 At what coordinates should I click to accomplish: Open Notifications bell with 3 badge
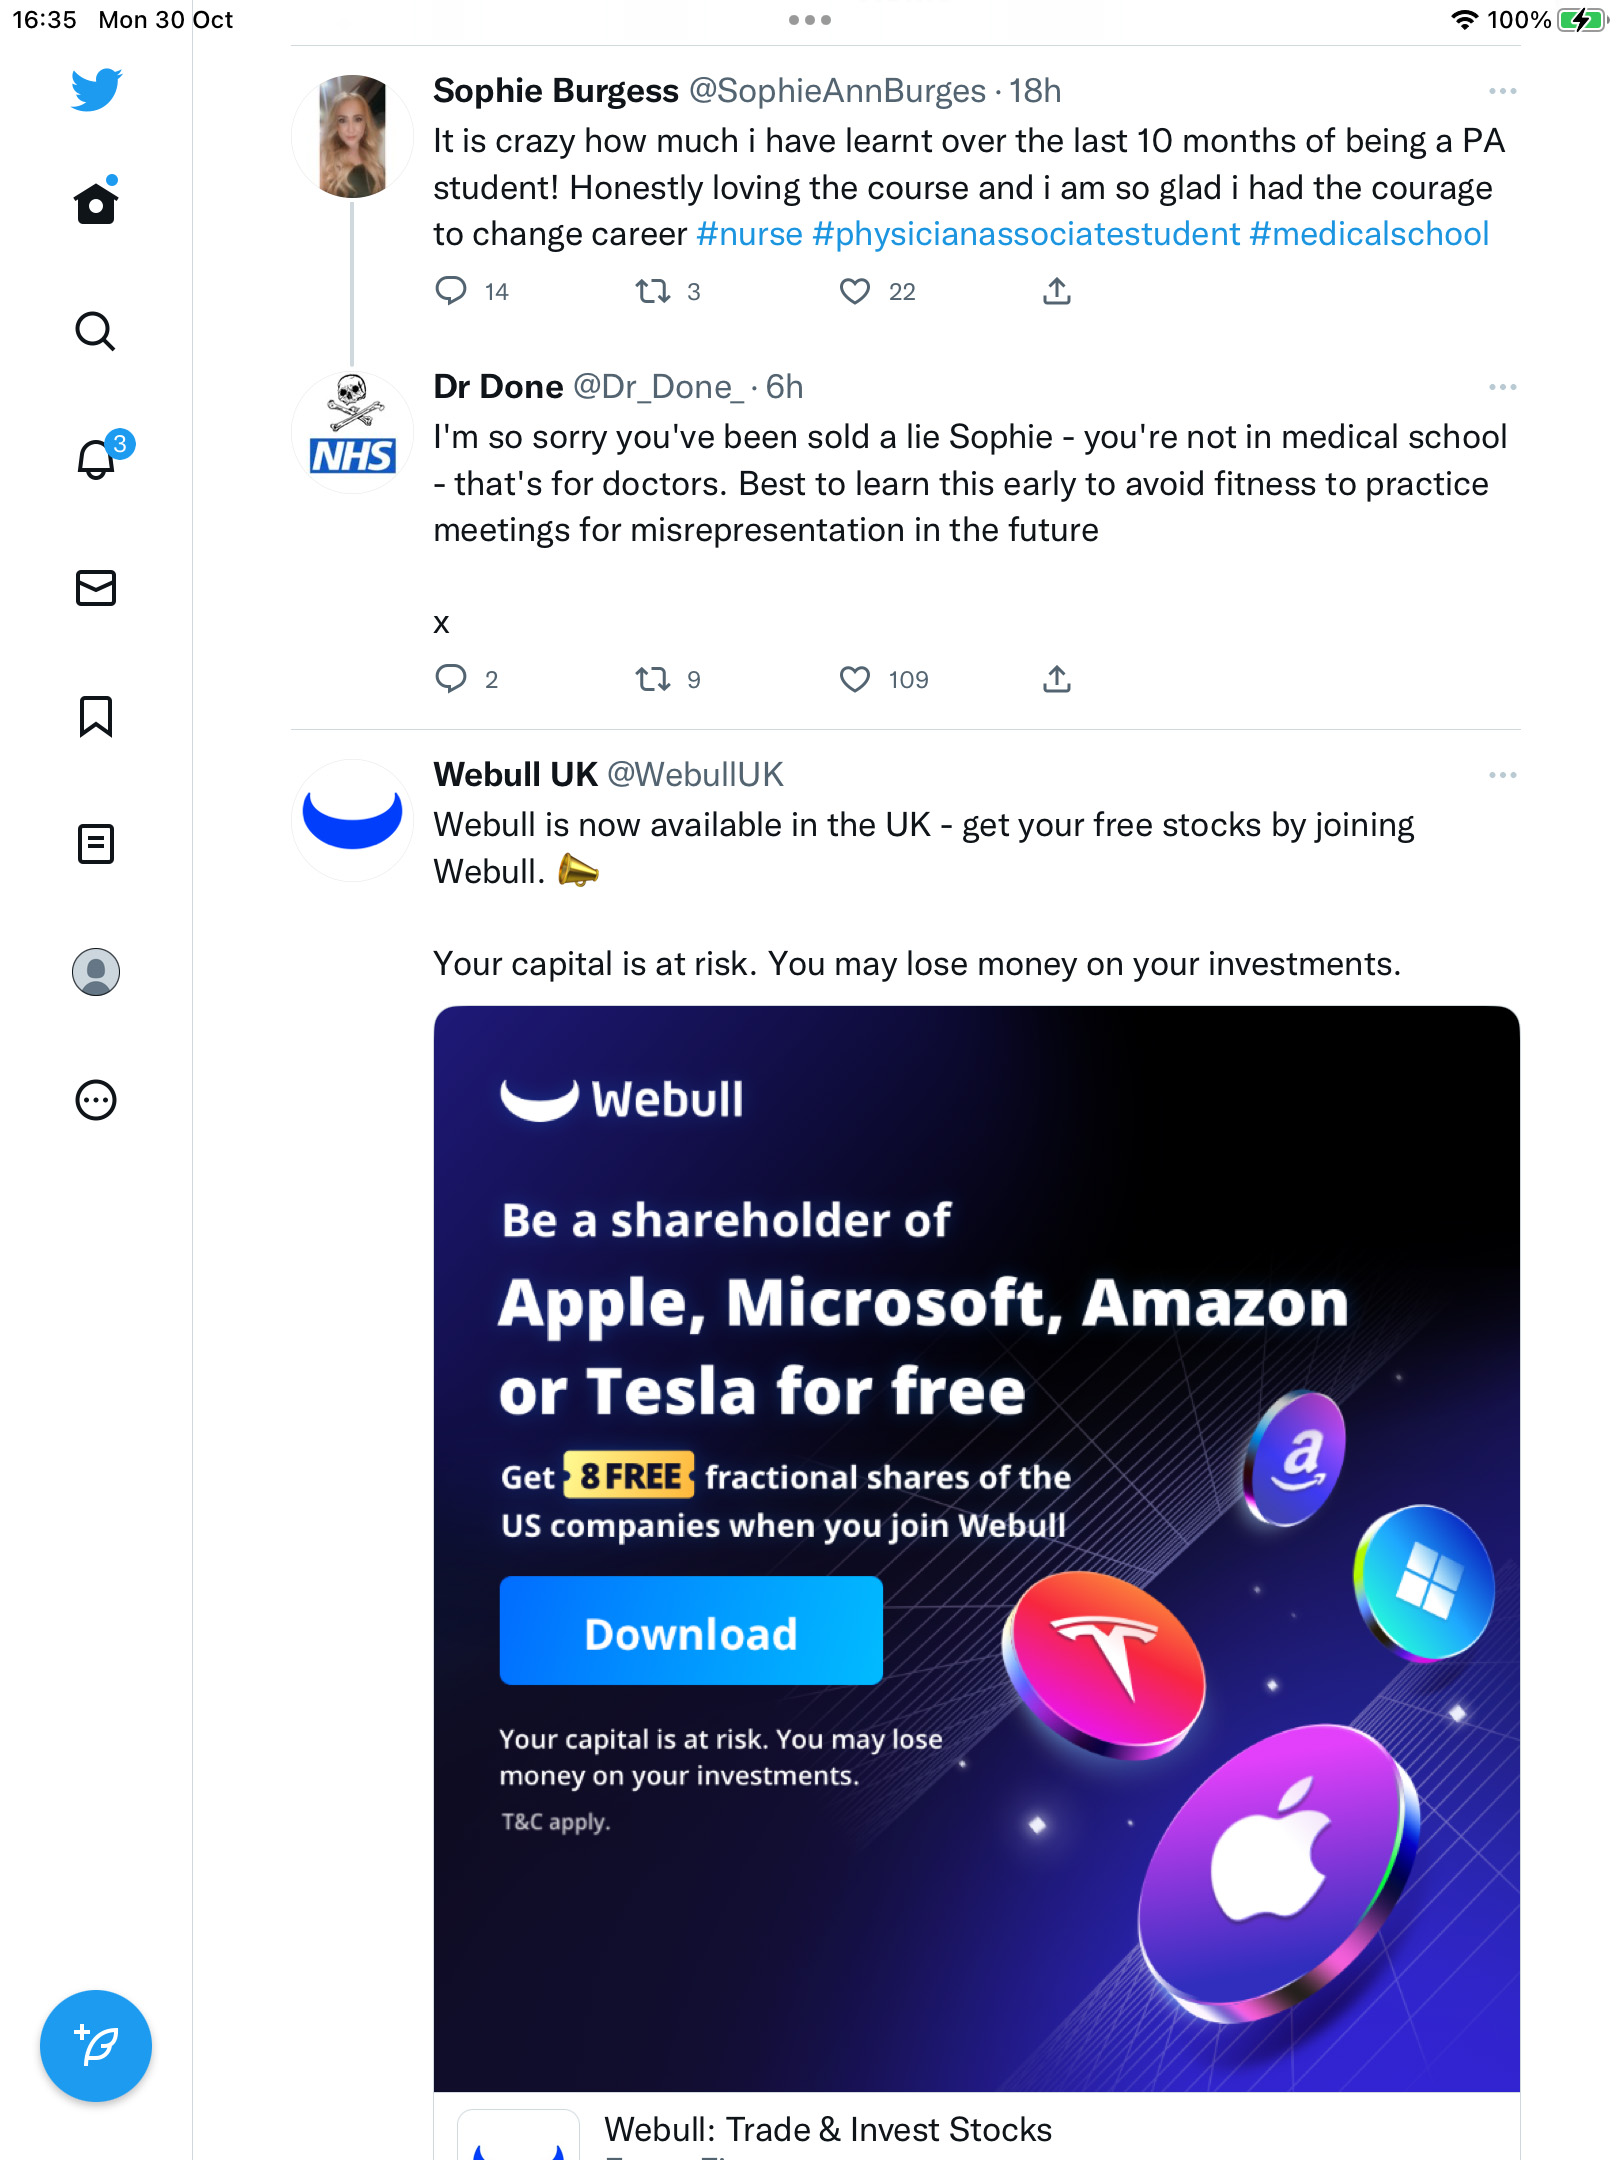tap(98, 457)
